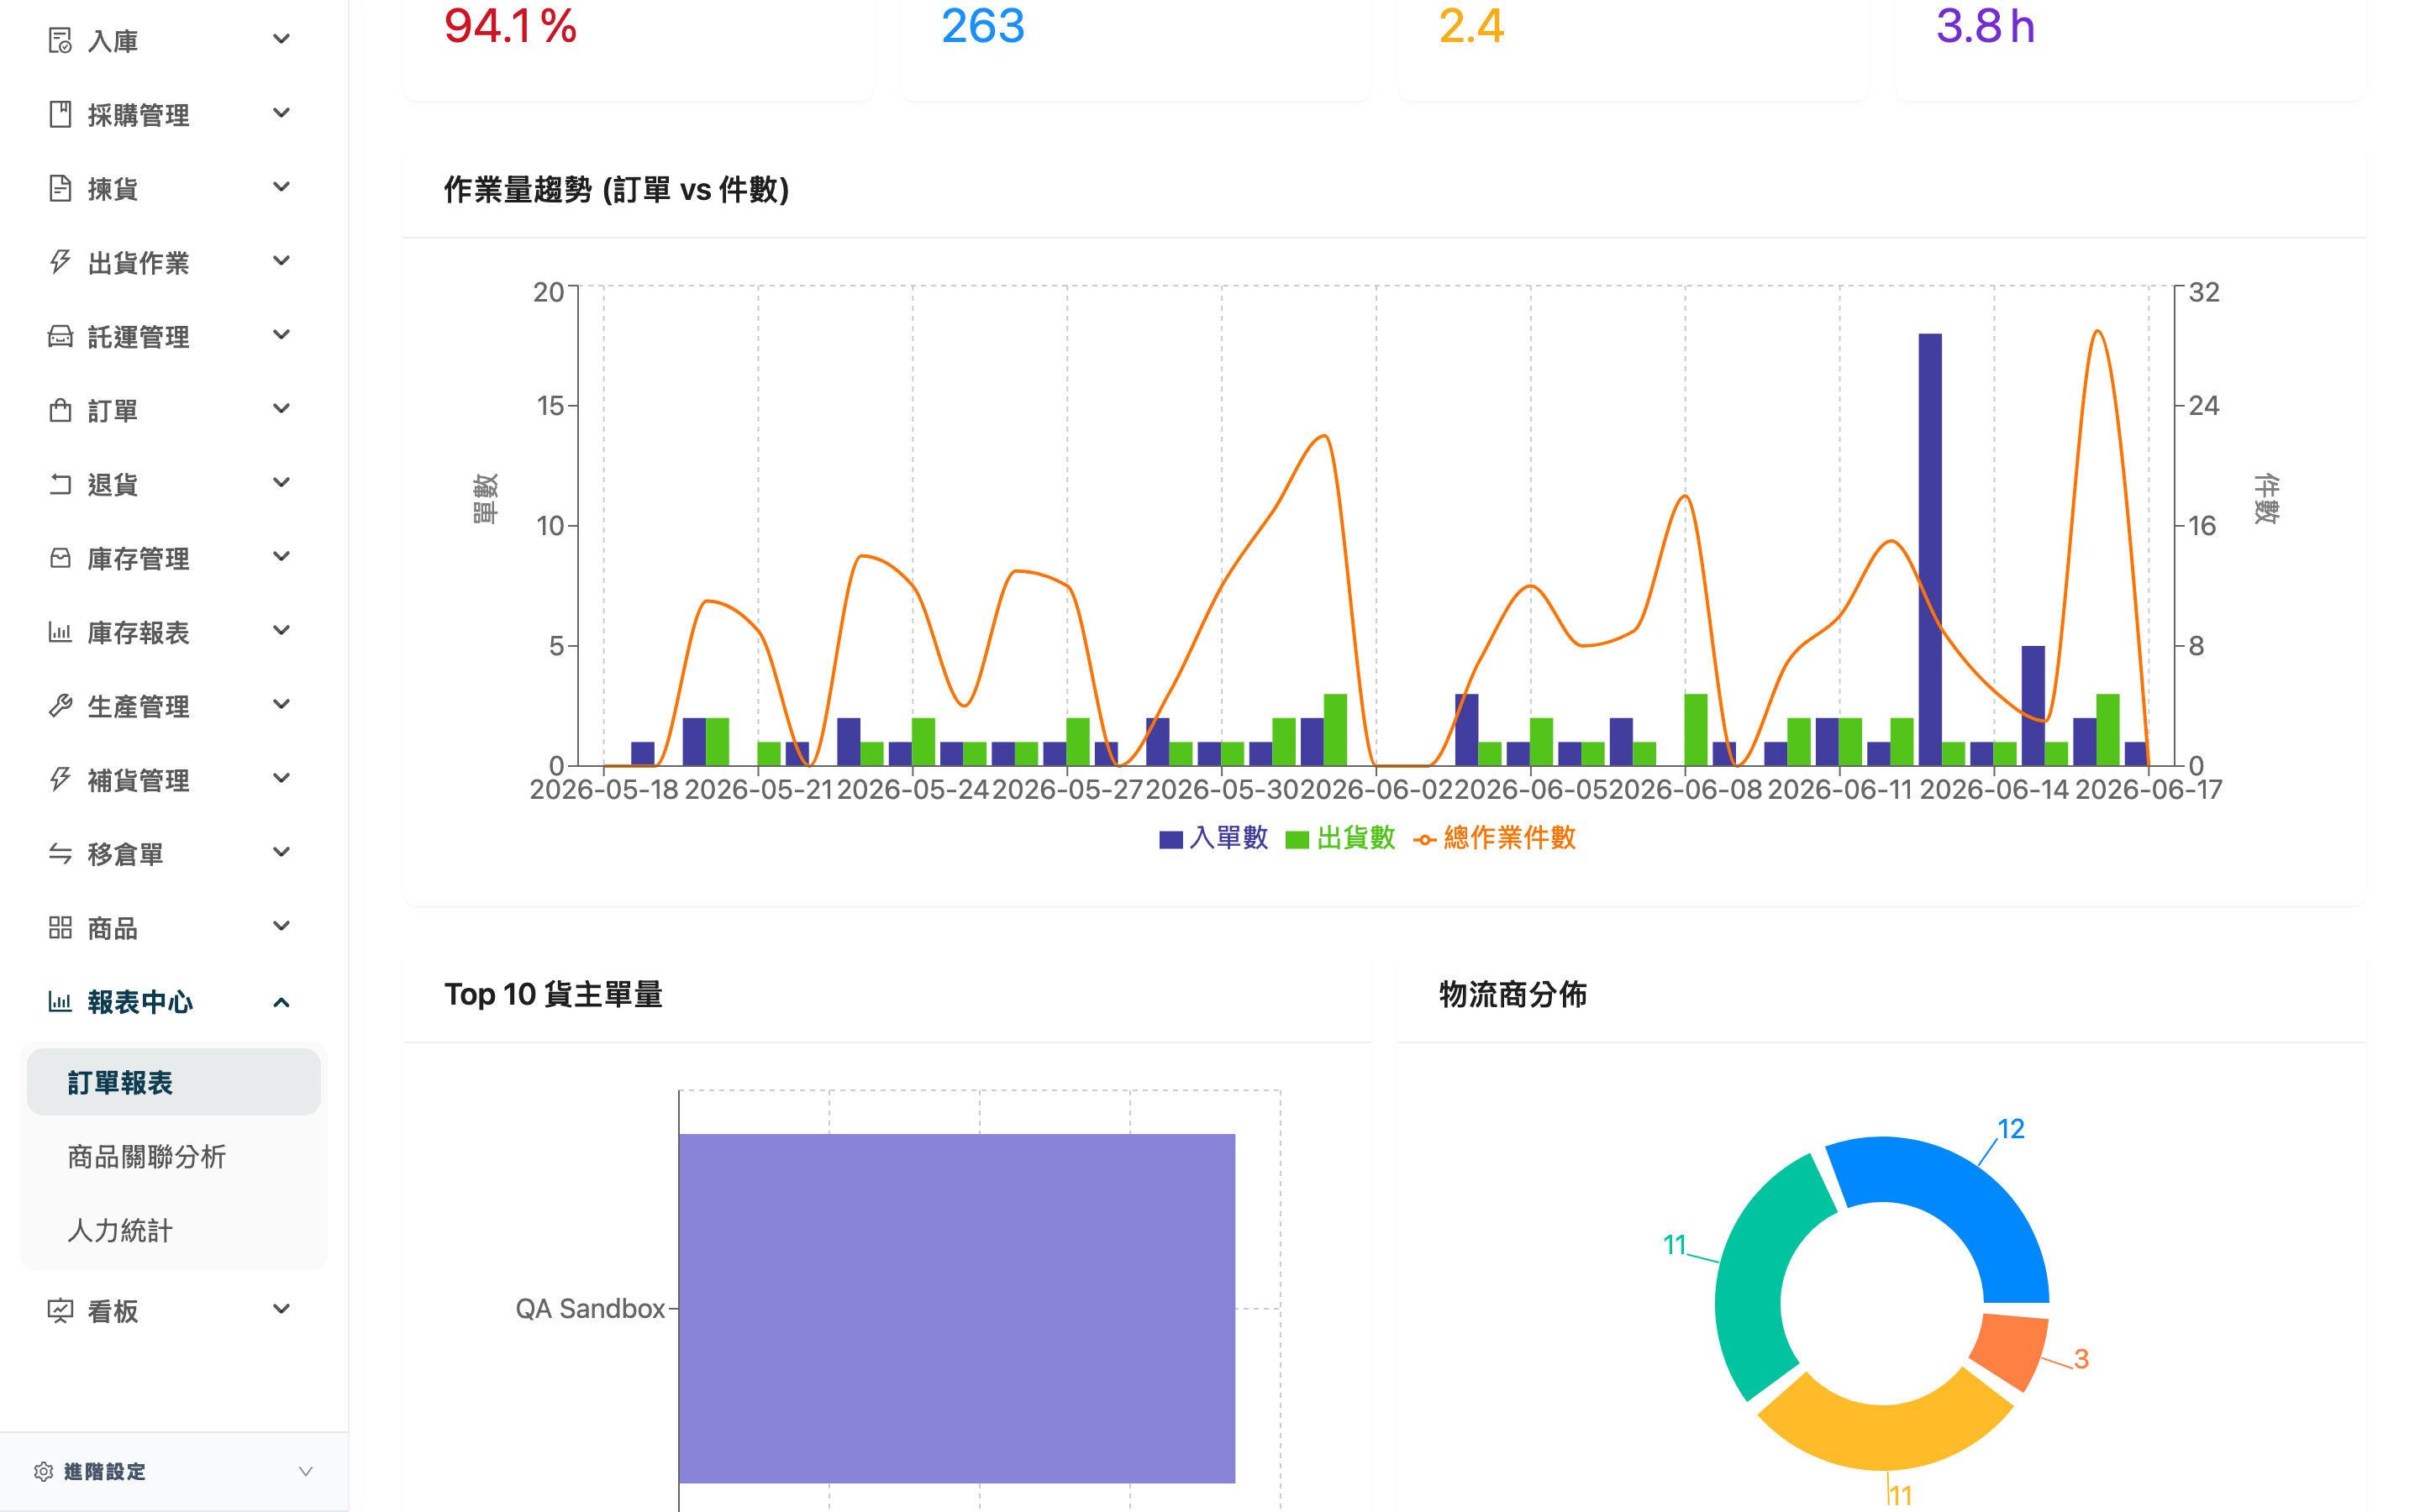Screen dimensions: 2420x1512
Task: Expand the 入庫 menu chevron
Action: pyautogui.click(x=282, y=40)
